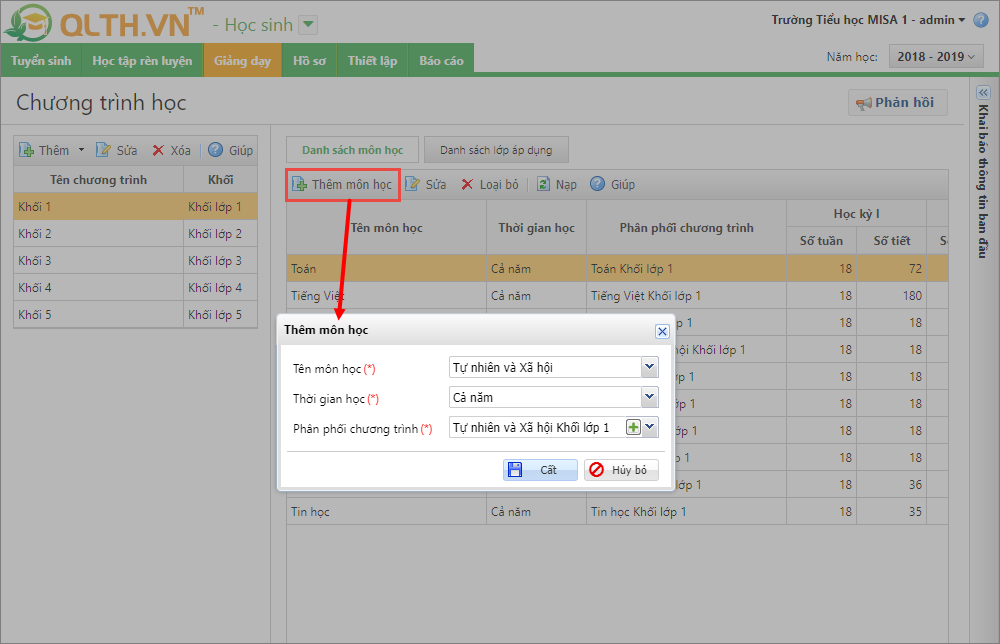Click the Nạp reload icon
Screen dimensions: 1000x644
point(543,184)
